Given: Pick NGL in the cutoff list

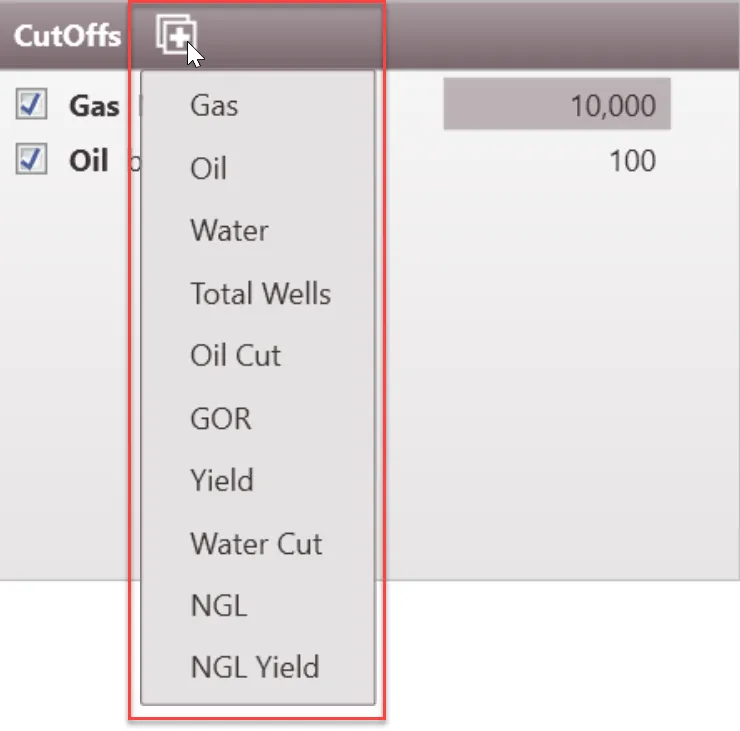Looking at the screenshot, I should click(x=218, y=606).
